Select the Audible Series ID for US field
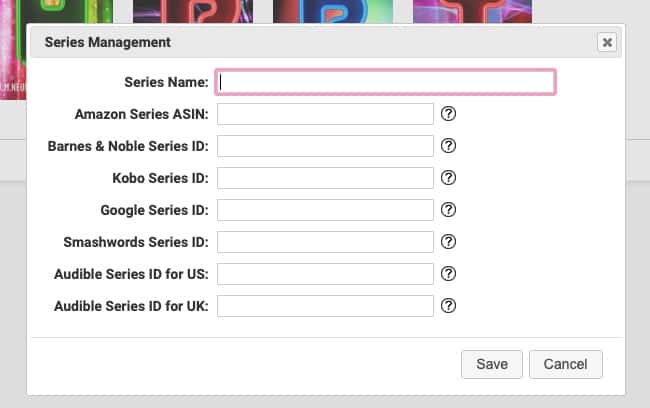 [325, 274]
